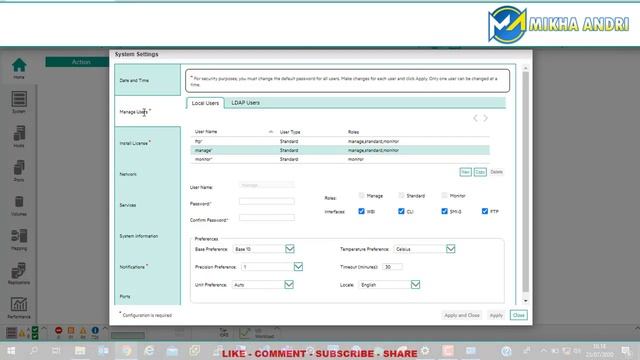Go to next users page arrow

[485, 118]
